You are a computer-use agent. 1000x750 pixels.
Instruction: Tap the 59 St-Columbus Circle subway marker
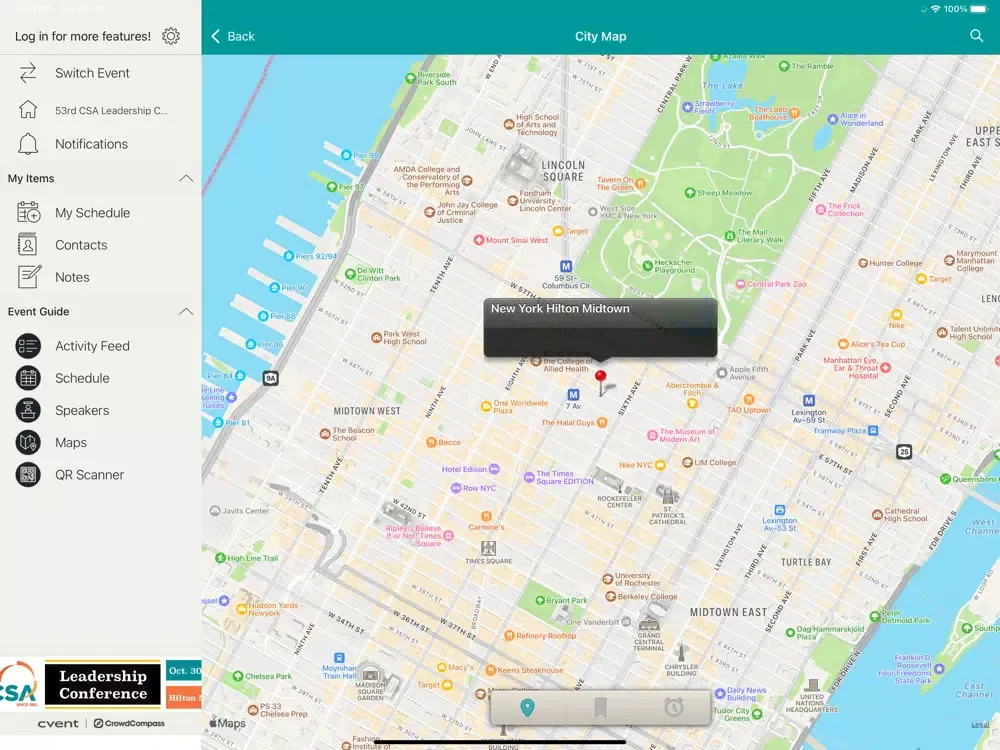coord(566,267)
